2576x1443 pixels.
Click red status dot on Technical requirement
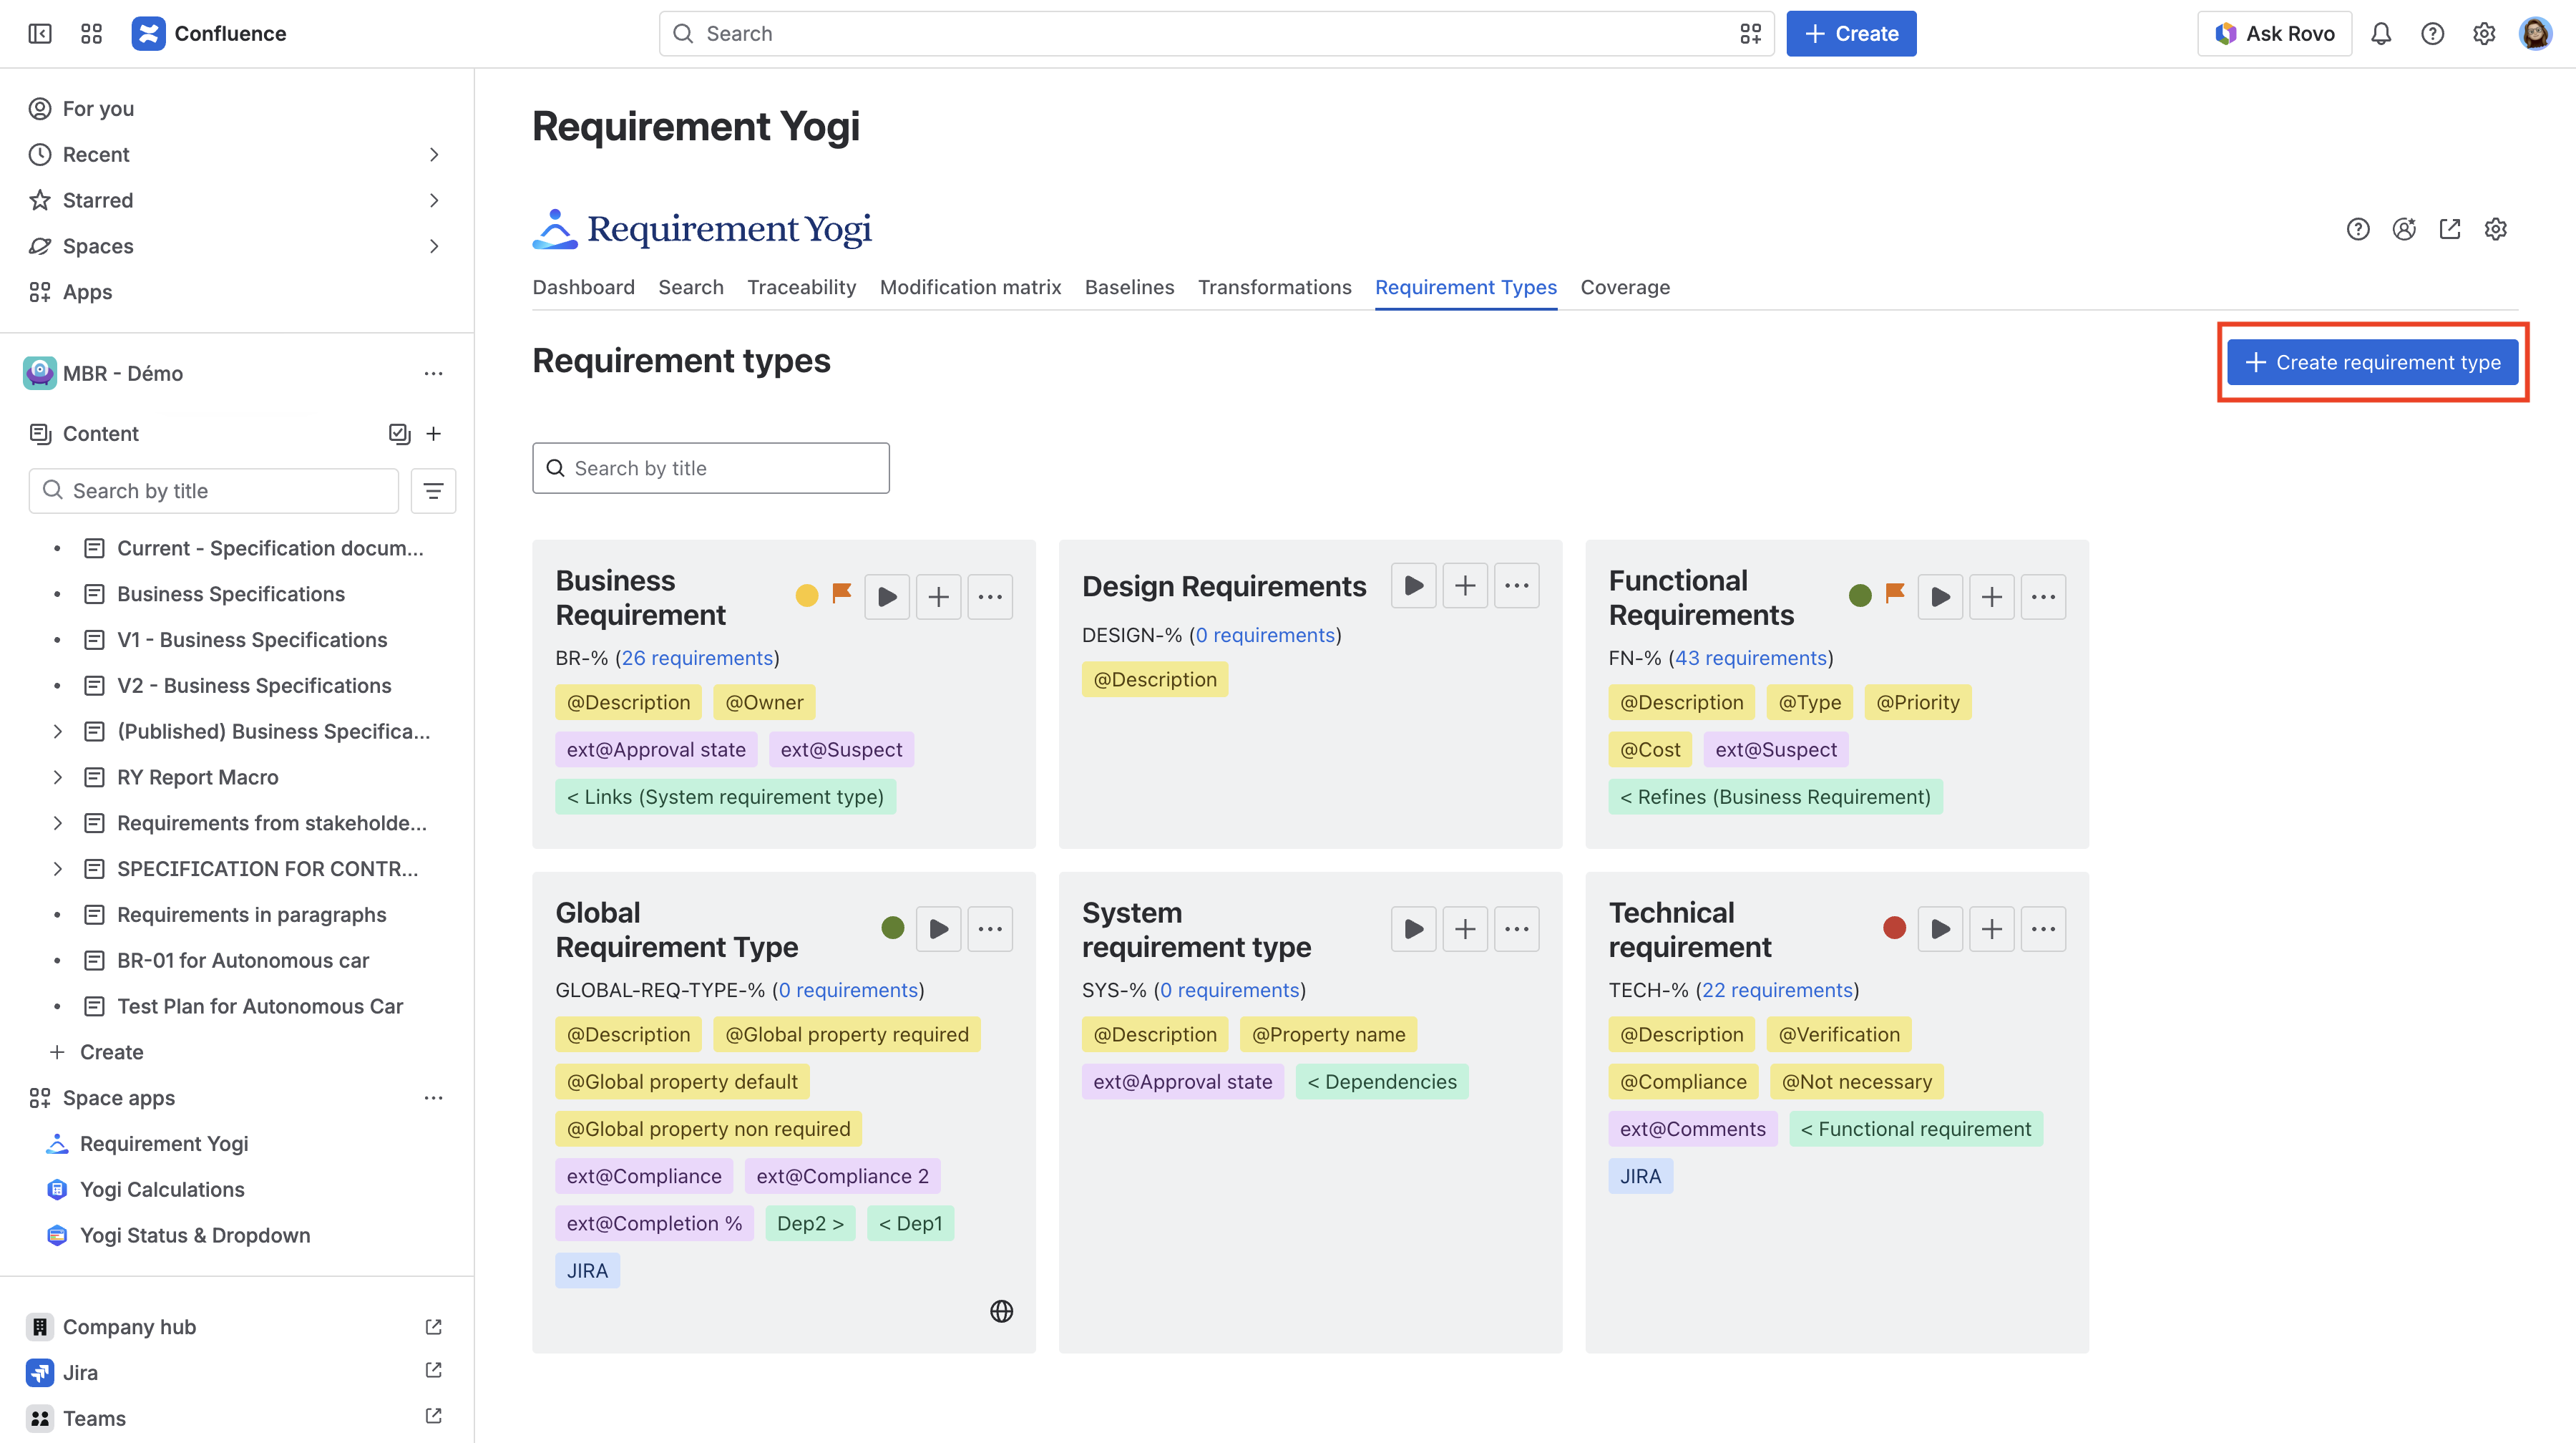pos(1894,928)
